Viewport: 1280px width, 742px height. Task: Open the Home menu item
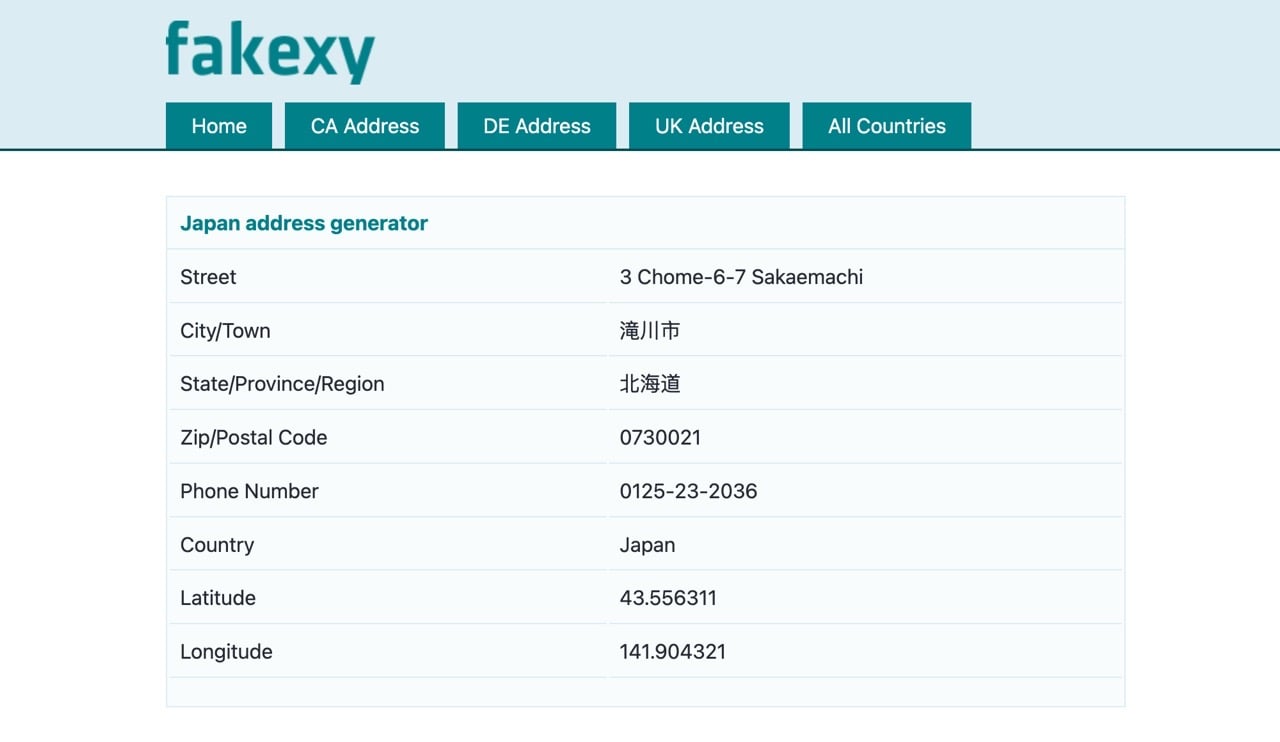pyautogui.click(x=219, y=126)
